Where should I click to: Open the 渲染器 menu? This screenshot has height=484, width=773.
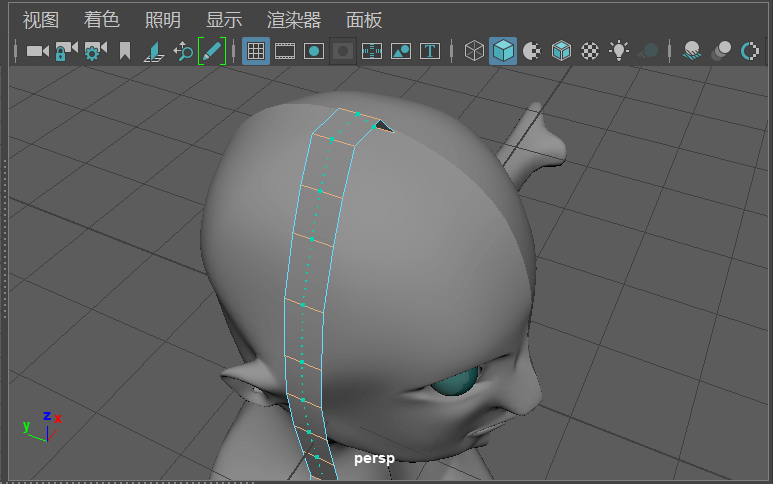[x=294, y=20]
